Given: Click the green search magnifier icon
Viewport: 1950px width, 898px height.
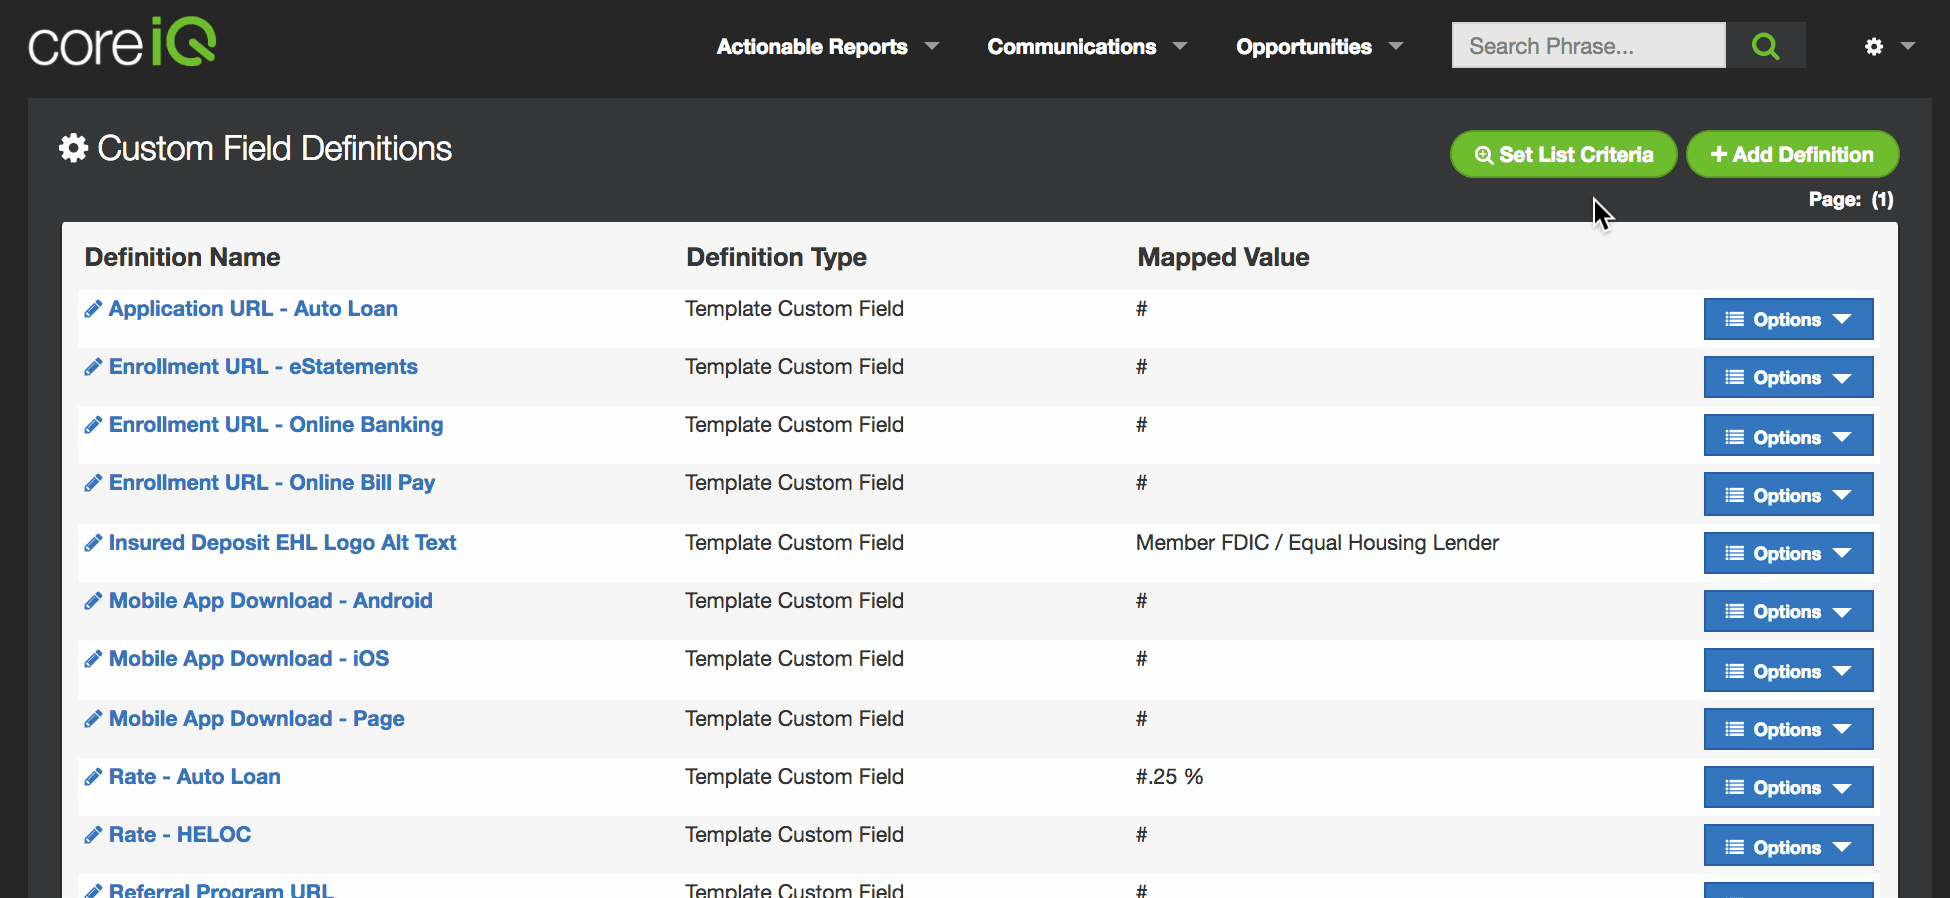Looking at the screenshot, I should (x=1765, y=46).
